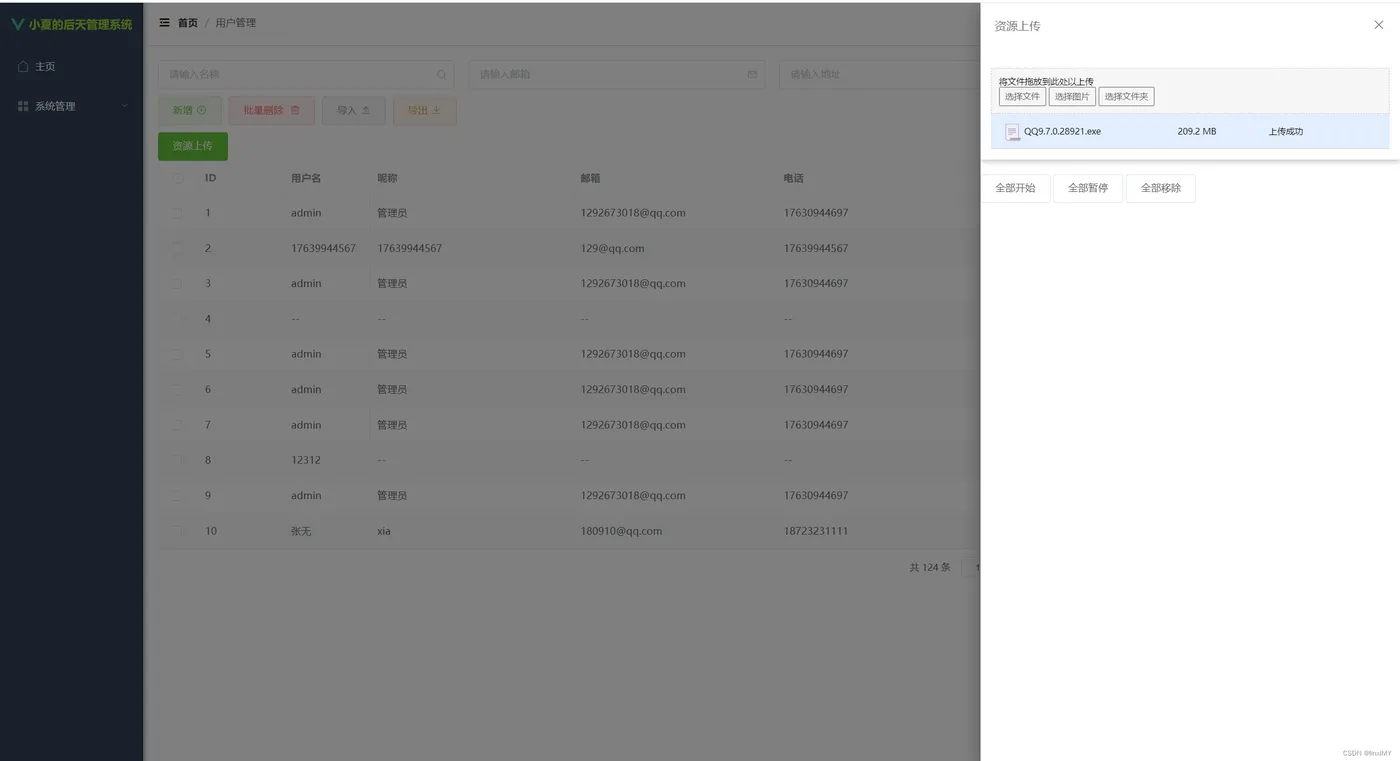Go to 首页 breadcrumb
The height and width of the screenshot is (761, 1400).
(188, 22)
